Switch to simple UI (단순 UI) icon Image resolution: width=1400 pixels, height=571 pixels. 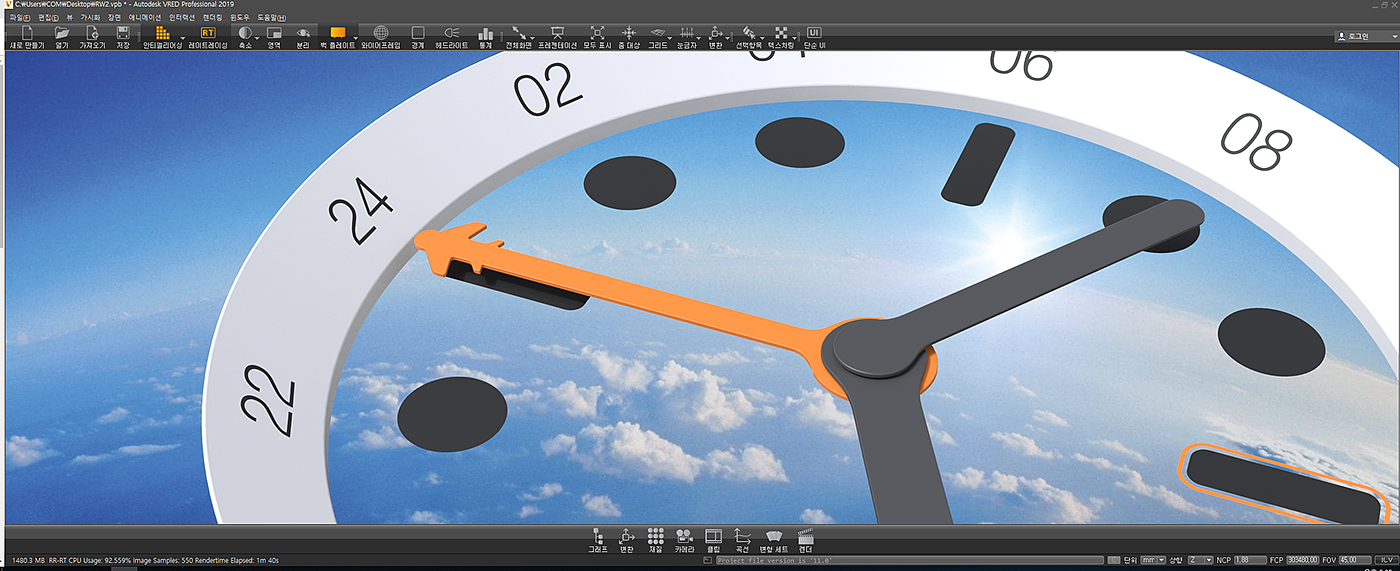click(814, 33)
